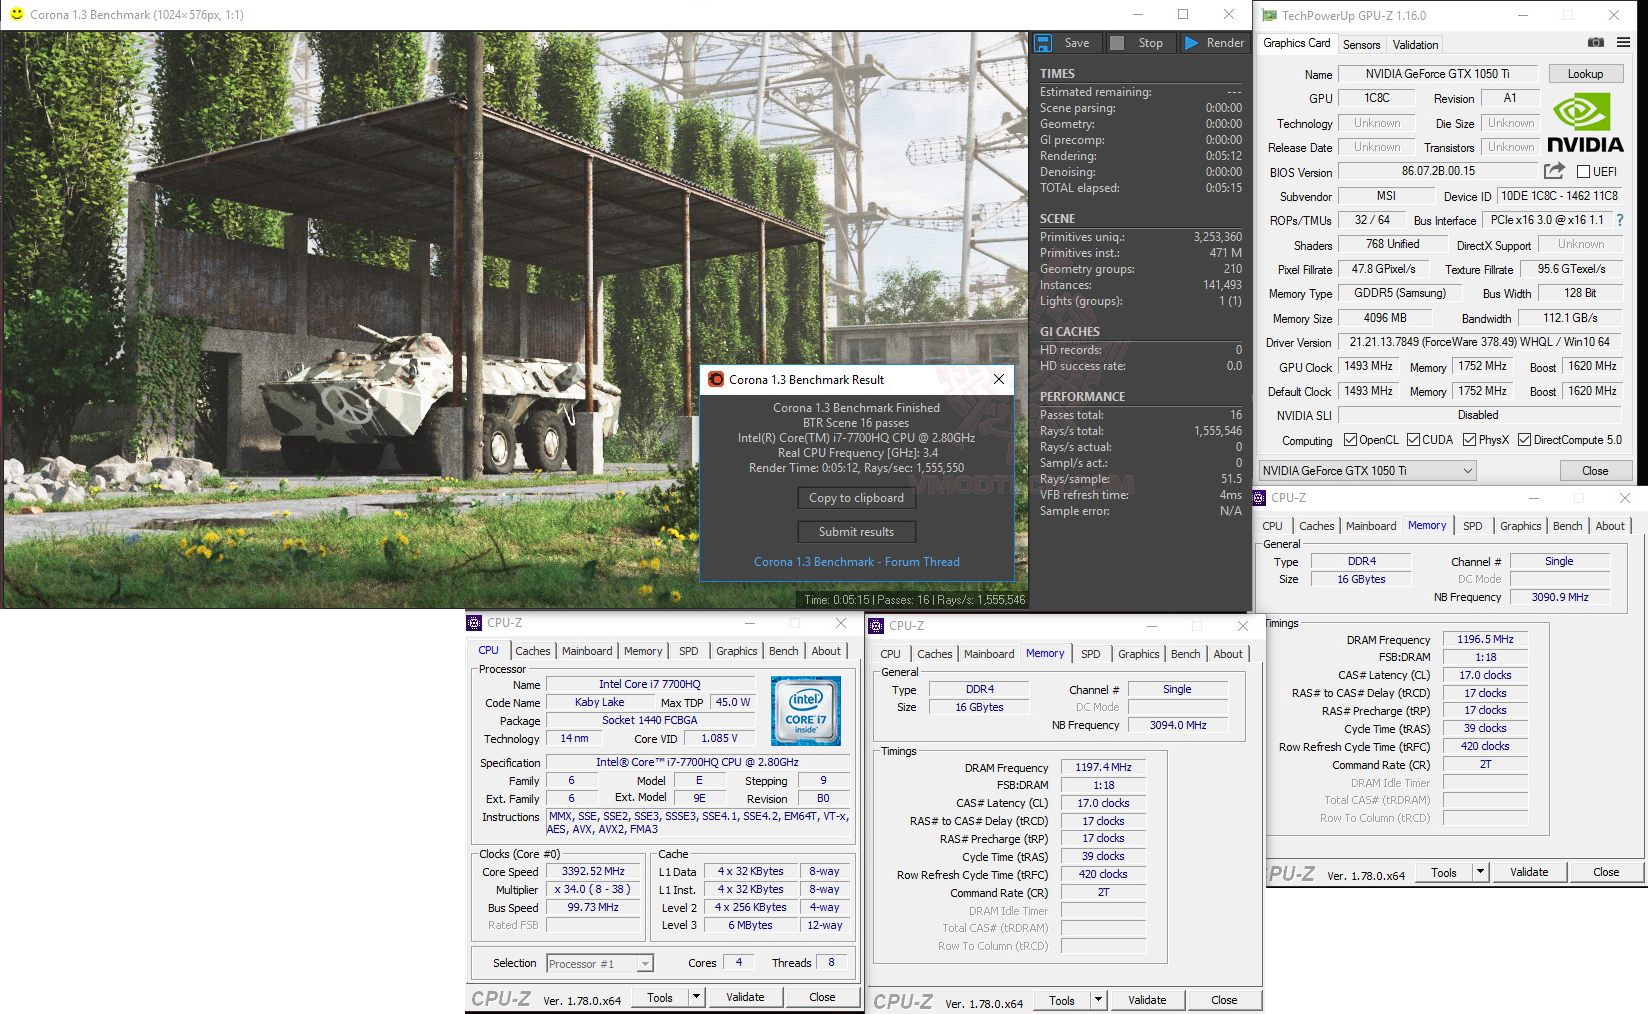This screenshot has height=1014, width=1648.
Task: Toggle the CUDA checkbox
Action: [x=1413, y=440]
